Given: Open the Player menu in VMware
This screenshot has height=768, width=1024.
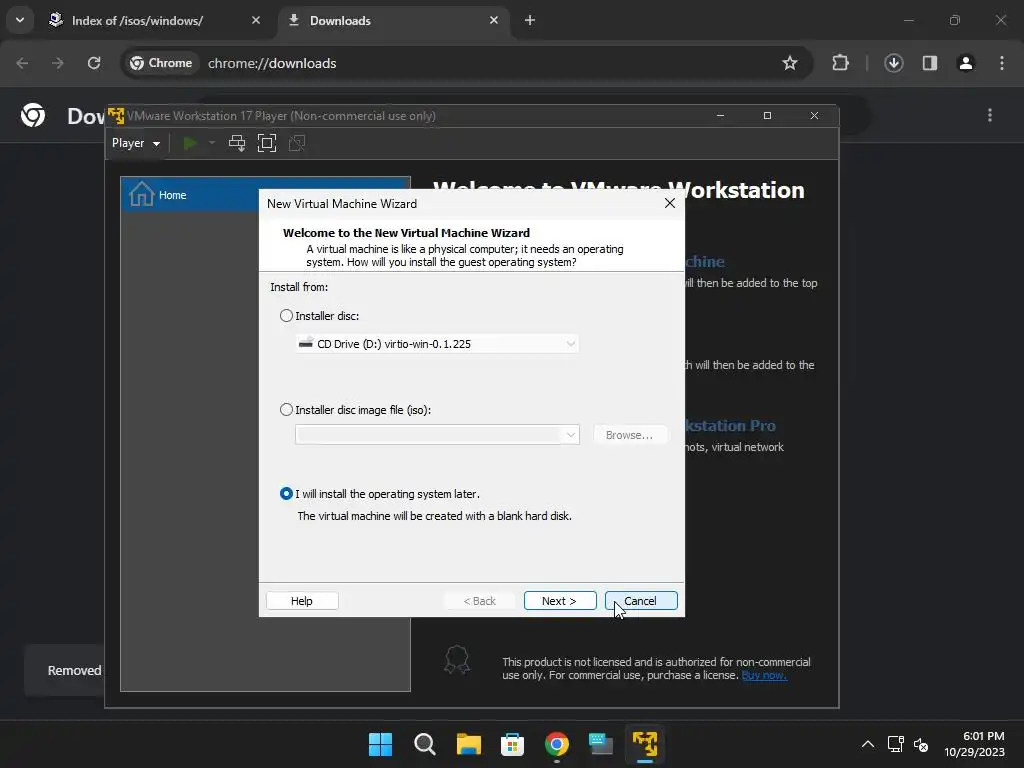Looking at the screenshot, I should (136, 143).
